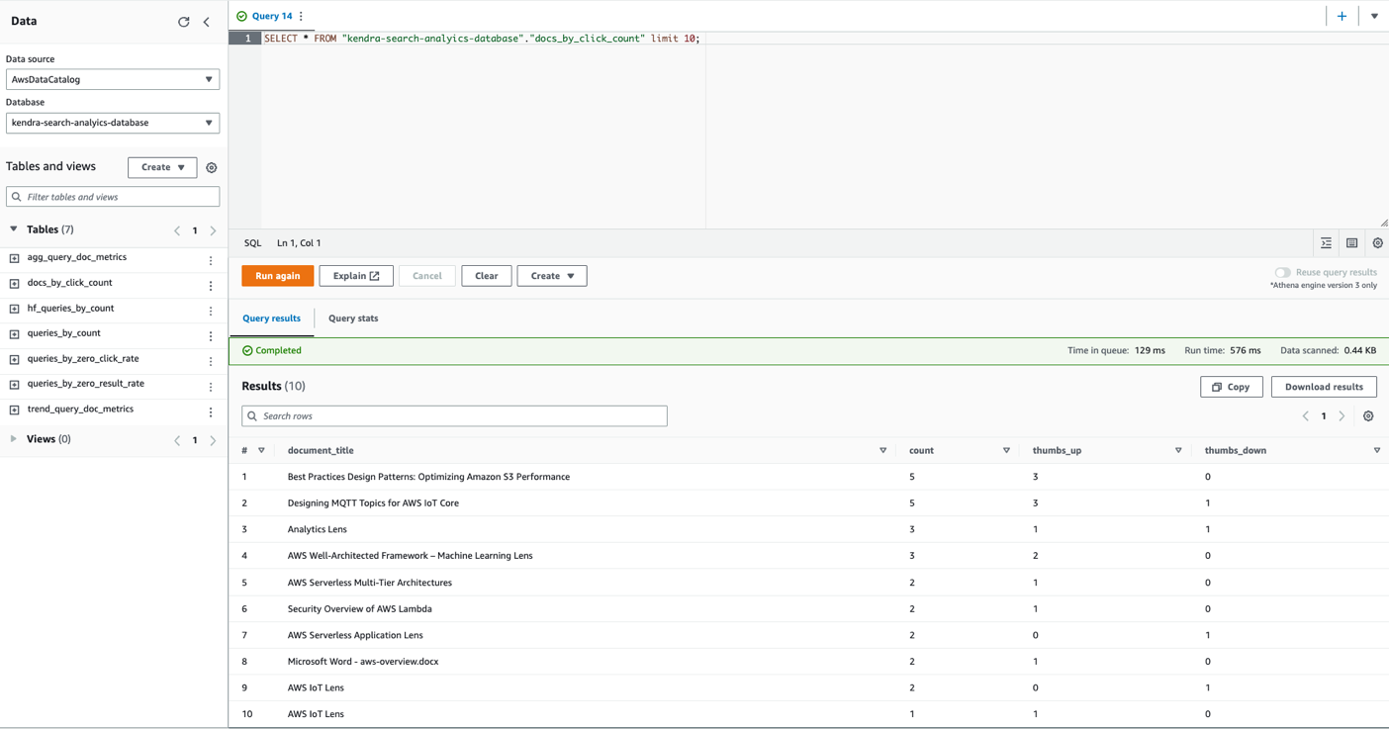Screen dimensions: 1393x733
Task: Click 'AWS Serverless Multi-Tier Architectures' cell
Action: [370, 583]
